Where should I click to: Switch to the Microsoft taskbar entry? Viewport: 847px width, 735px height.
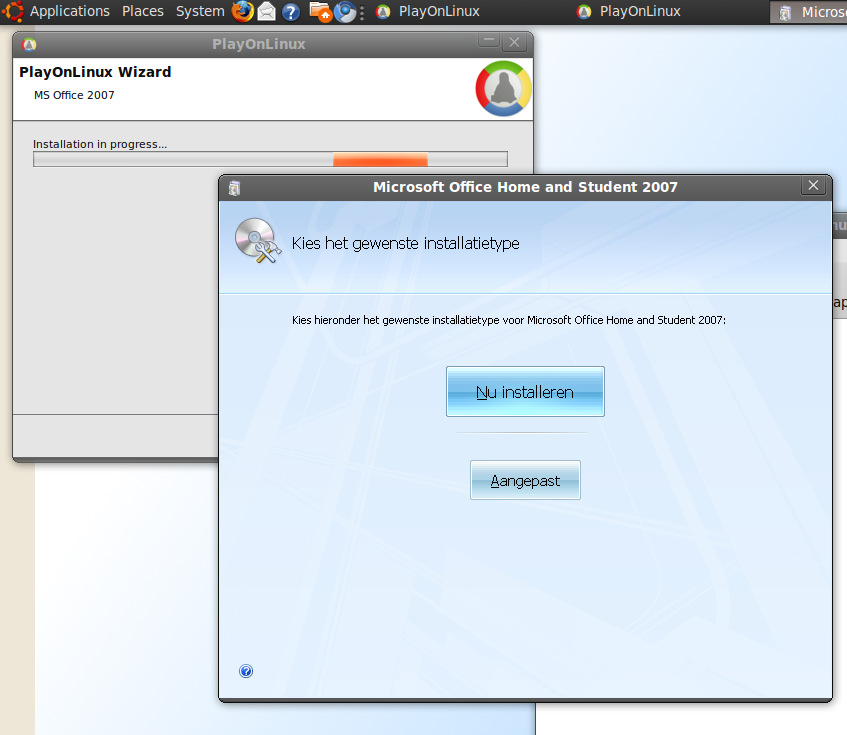[x=809, y=12]
